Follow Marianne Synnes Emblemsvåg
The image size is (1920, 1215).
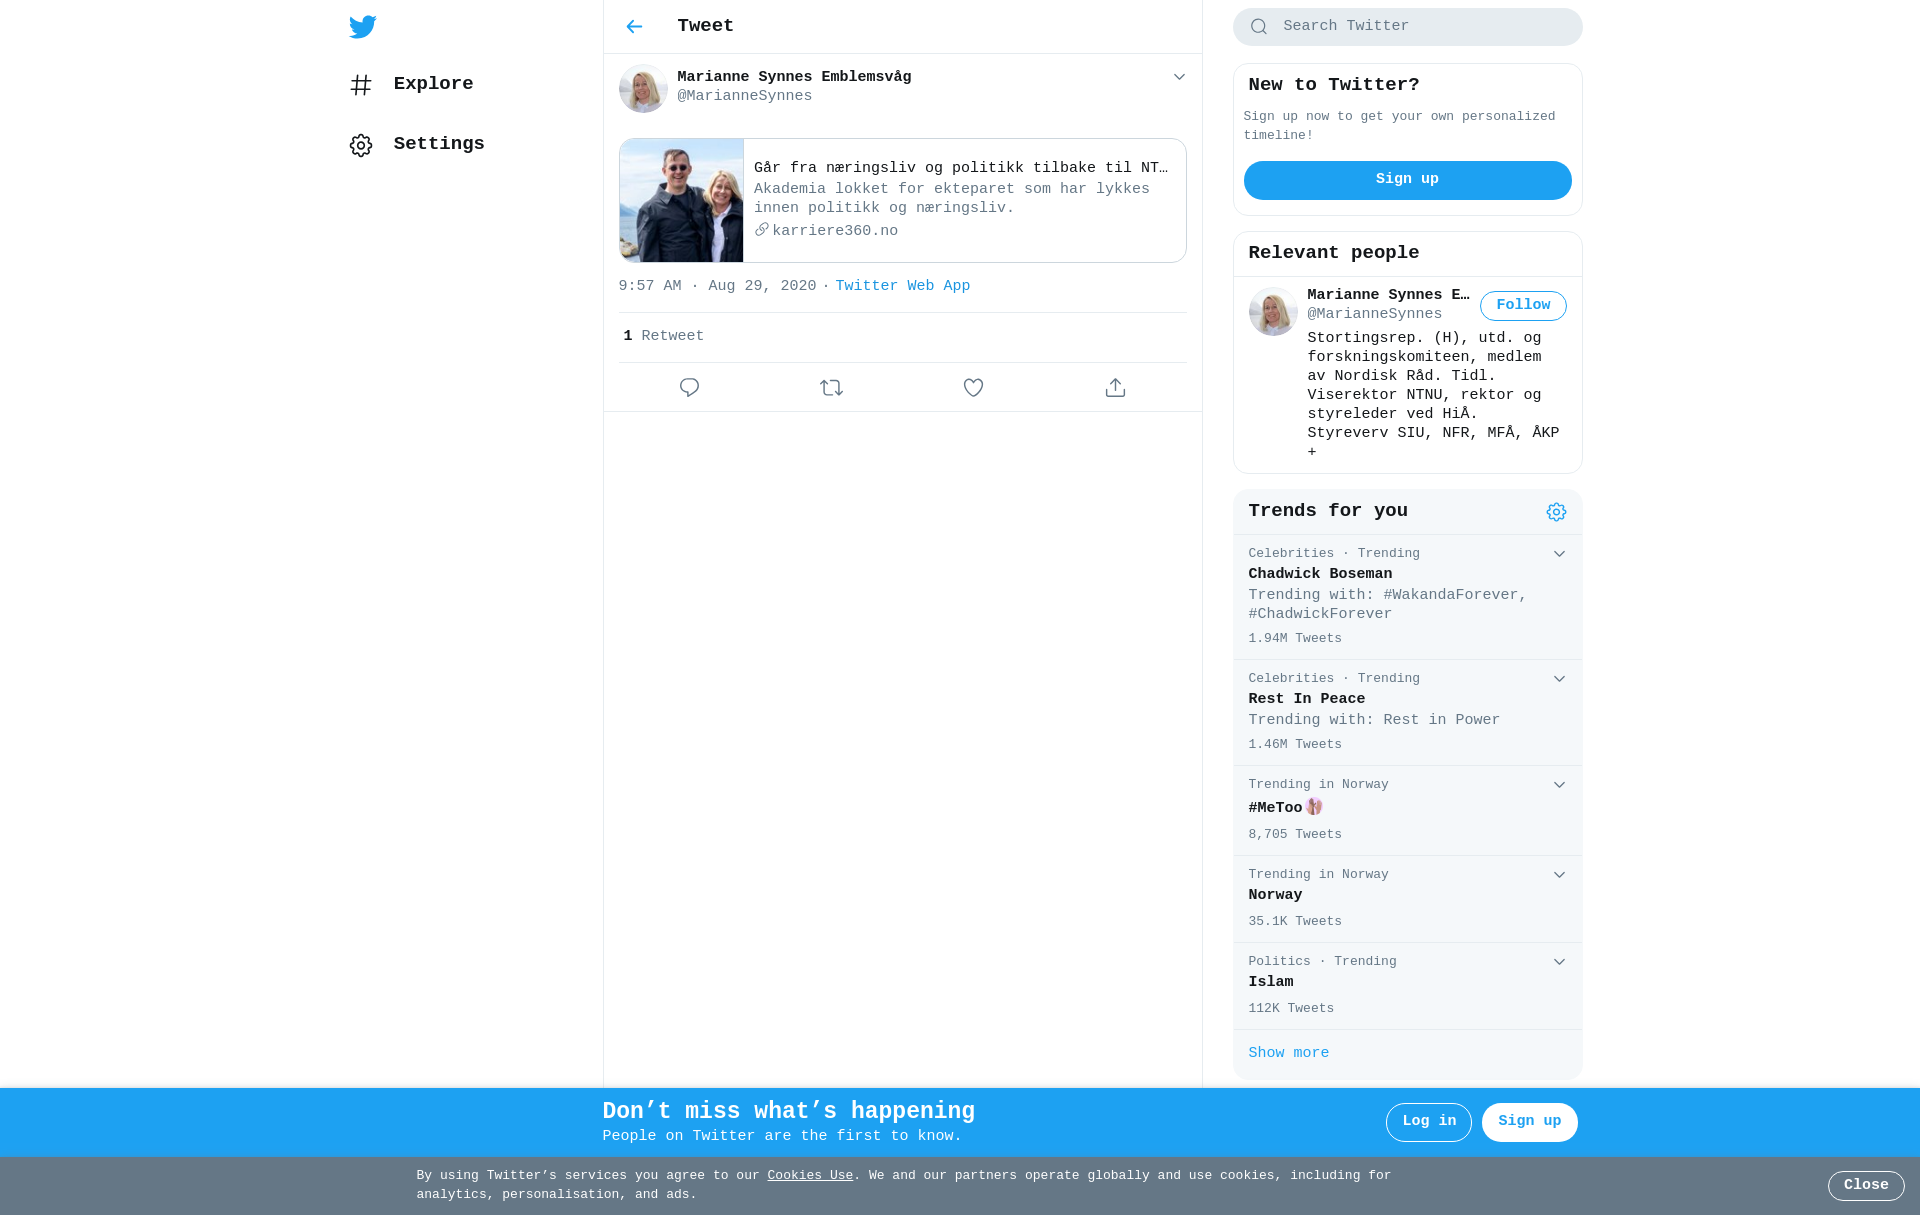(x=1523, y=306)
